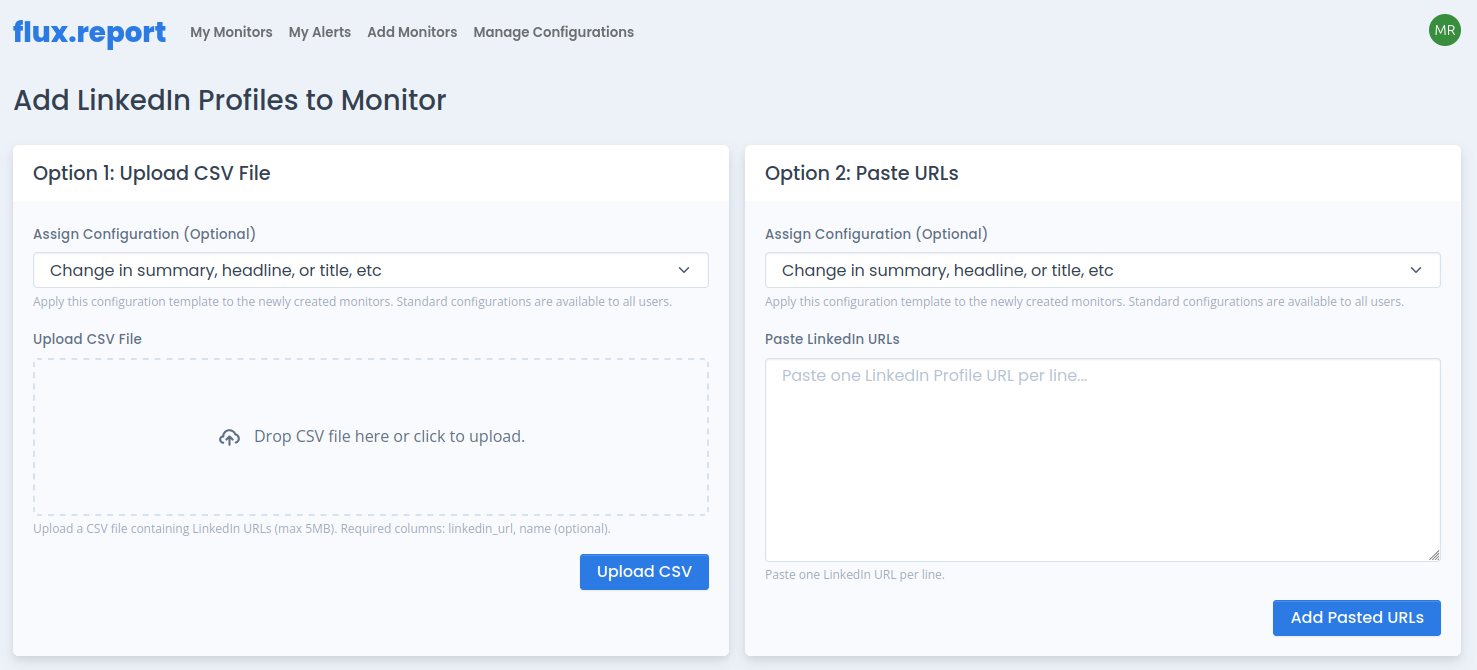
Task: Navigate to My Monitors
Action: pyautogui.click(x=231, y=32)
